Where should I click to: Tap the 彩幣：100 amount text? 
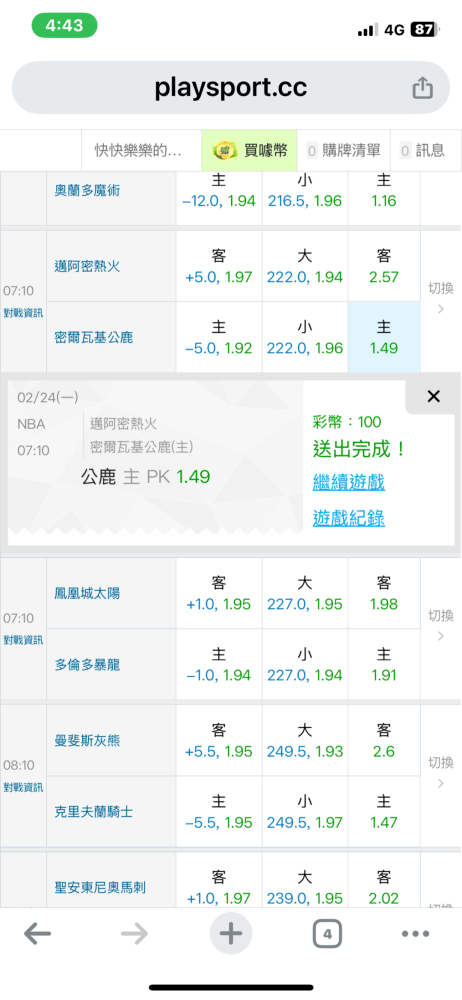(x=347, y=422)
